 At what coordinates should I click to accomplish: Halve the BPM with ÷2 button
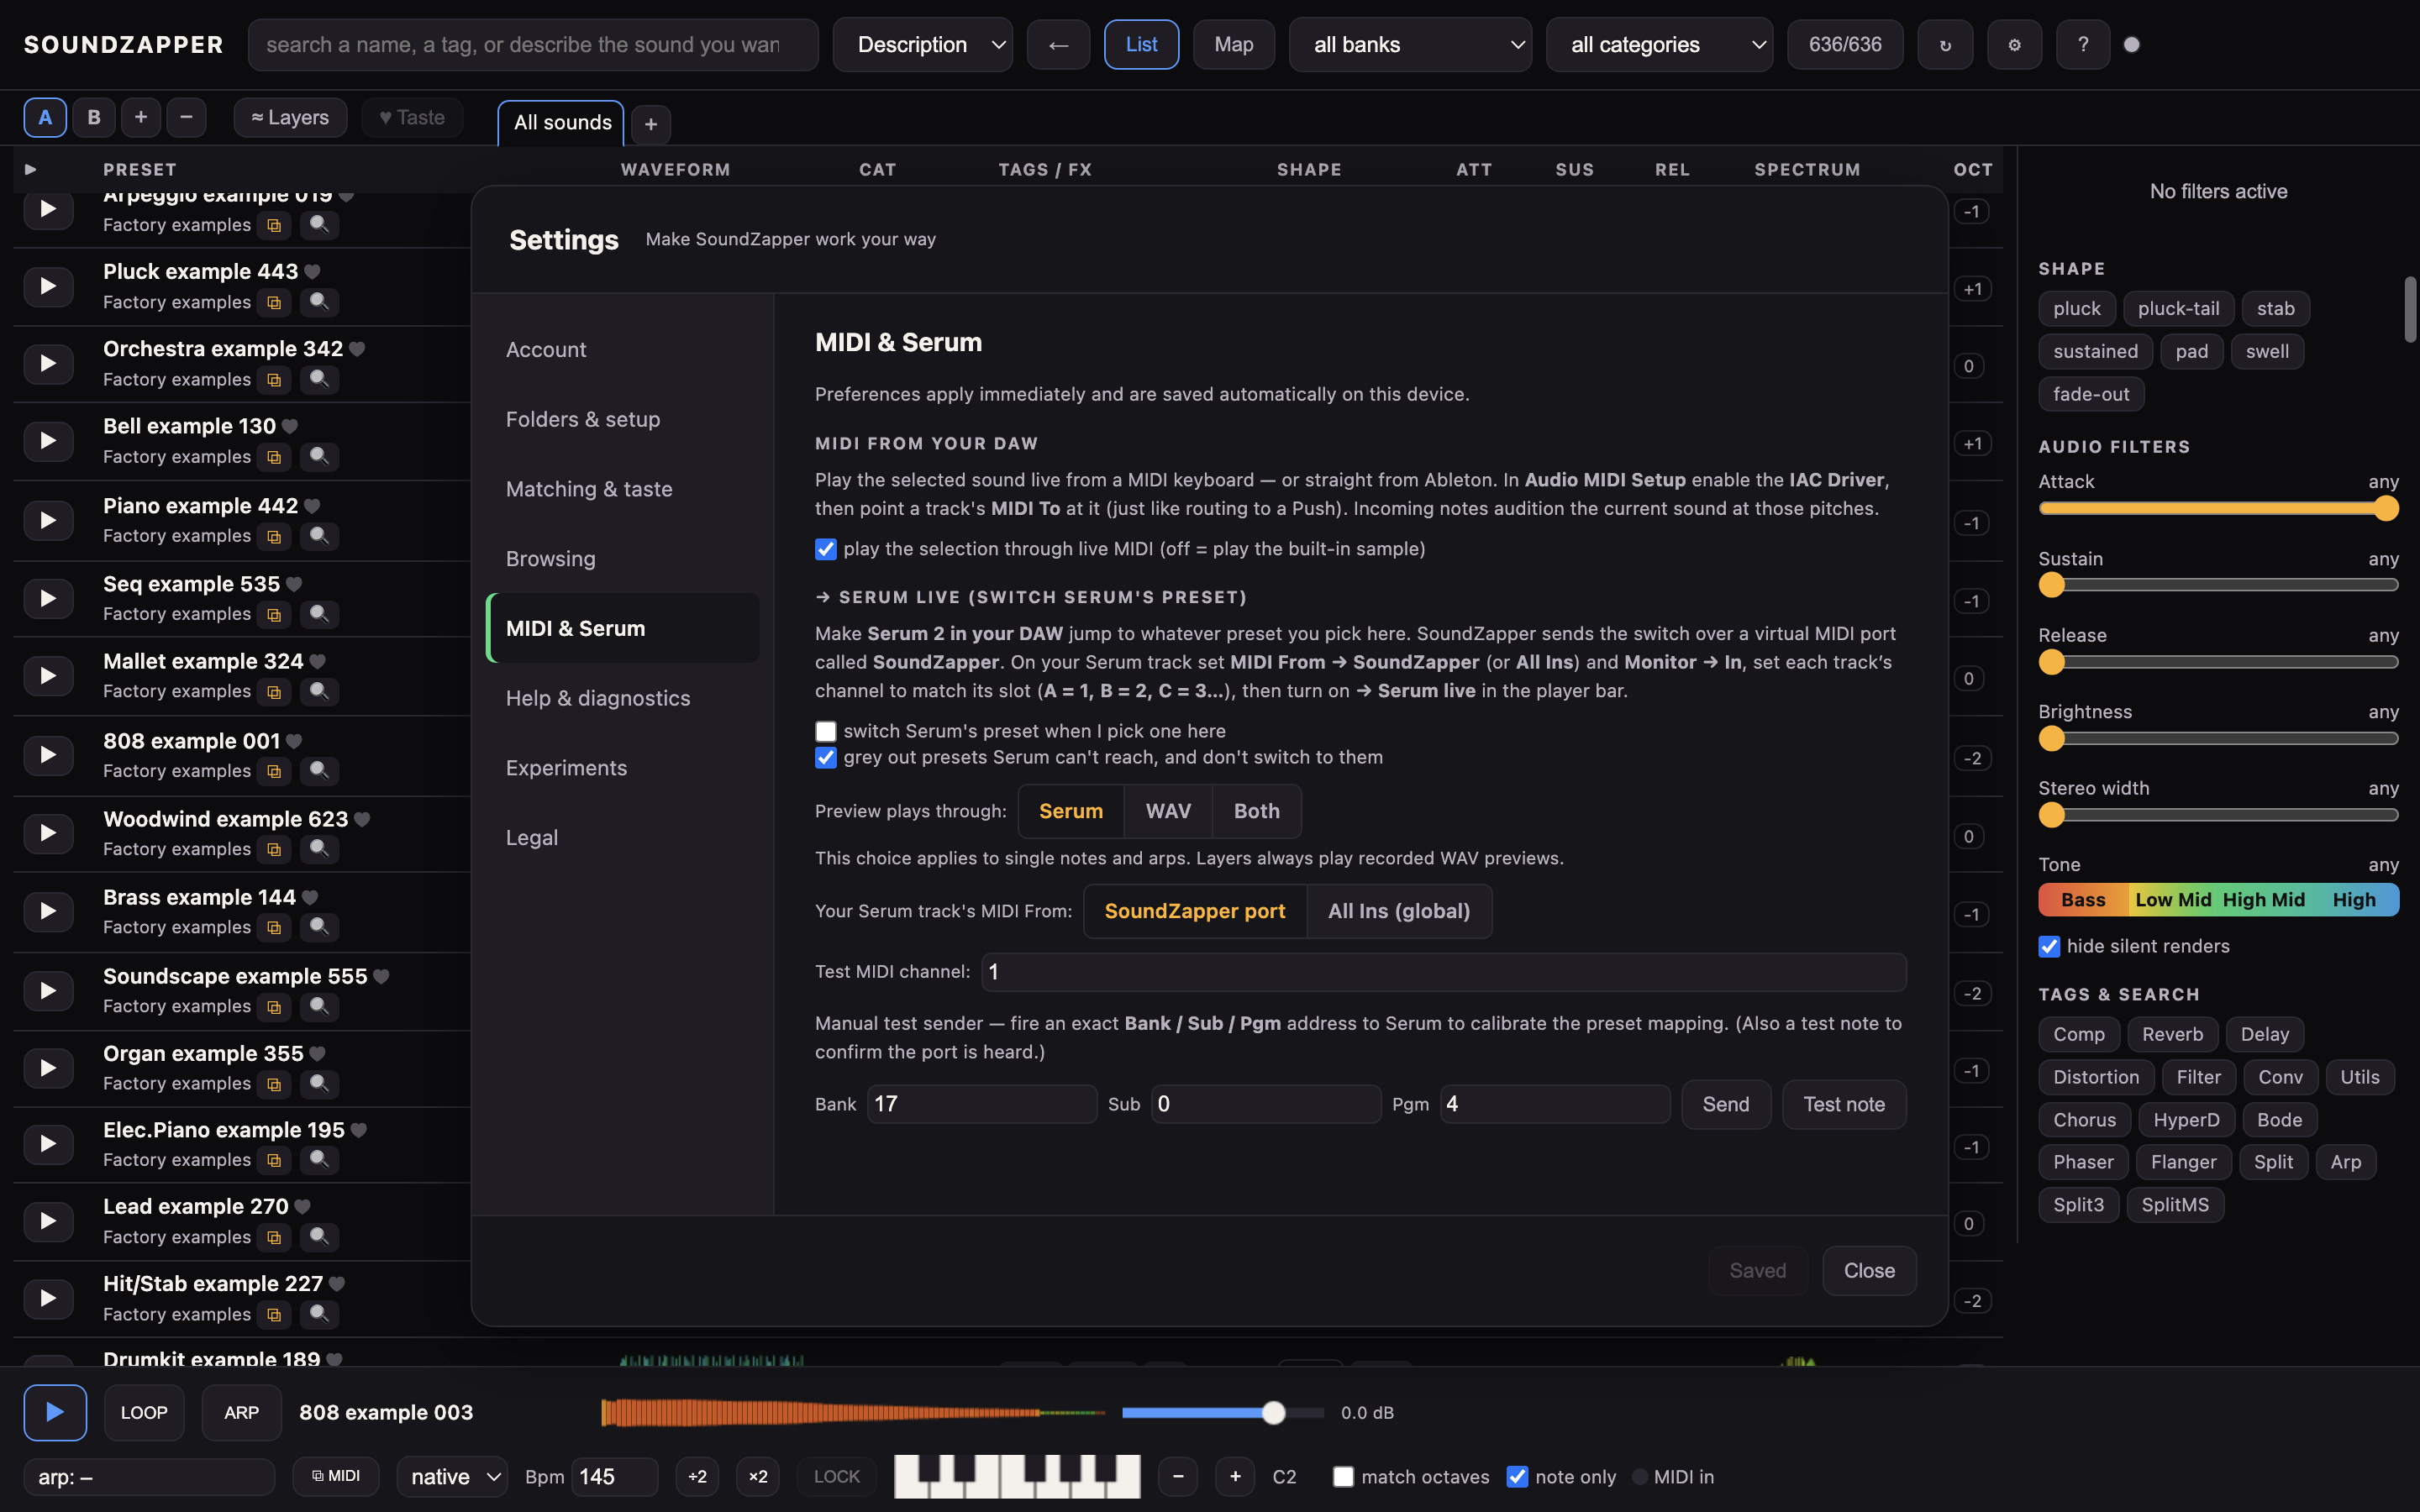[x=697, y=1476]
